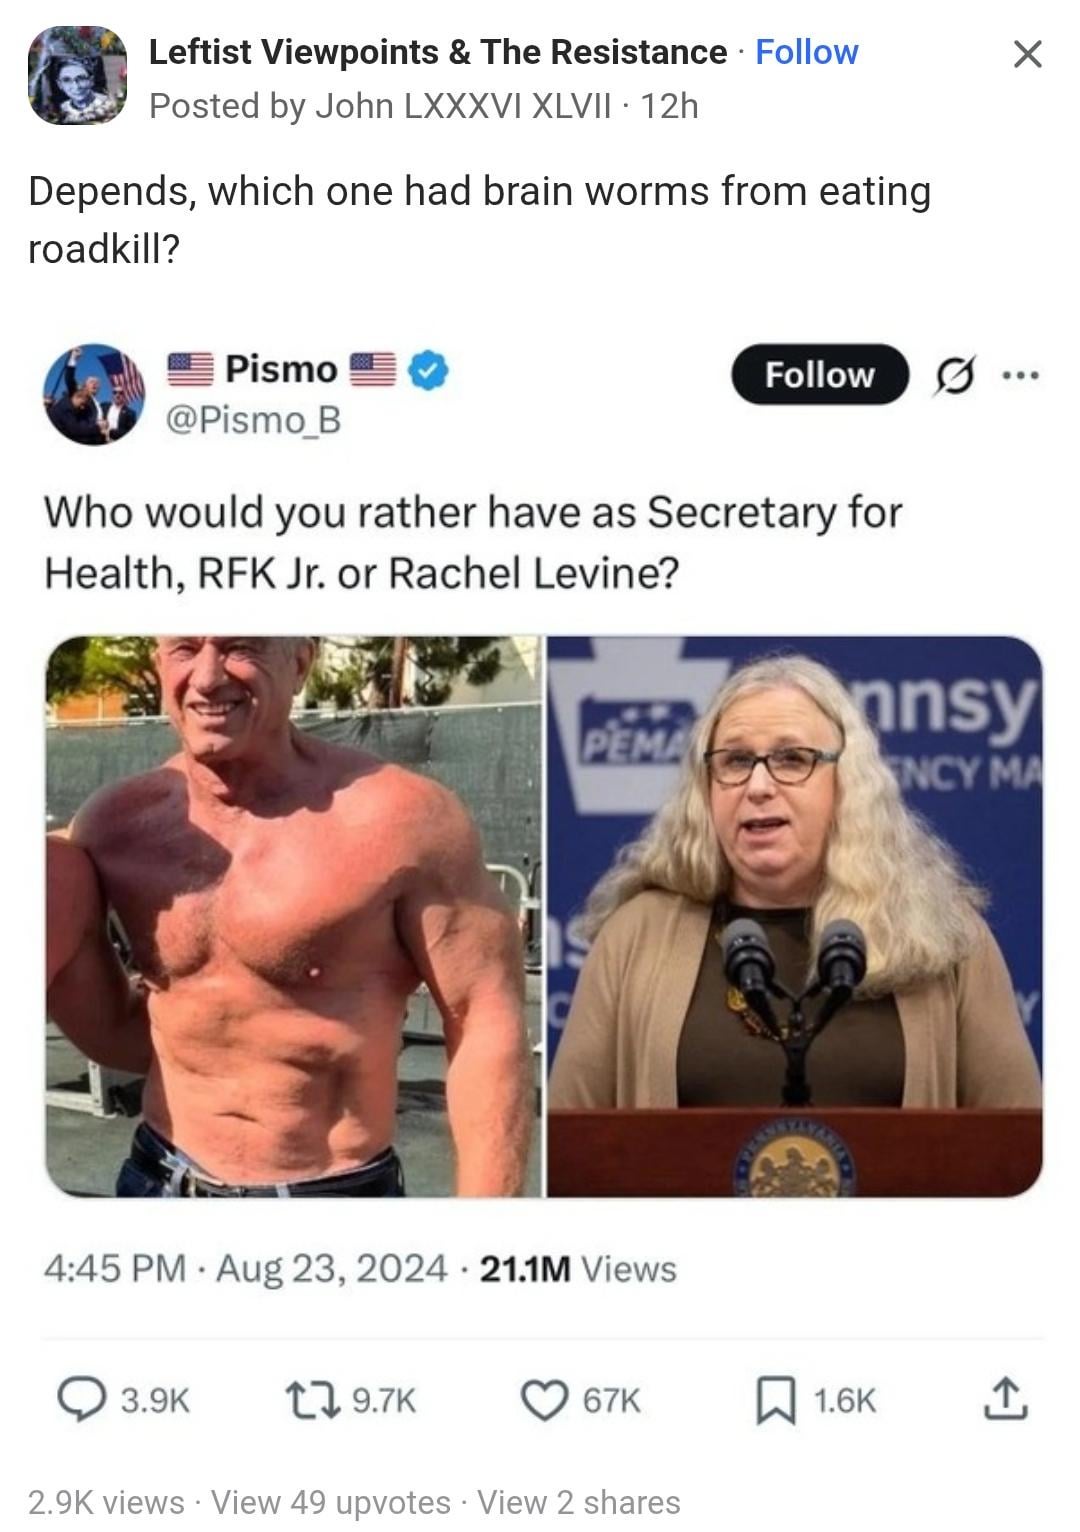Open poster John LXXXVI XLVII's profile
Screen dimensions: 1080x1532
coord(462,105)
